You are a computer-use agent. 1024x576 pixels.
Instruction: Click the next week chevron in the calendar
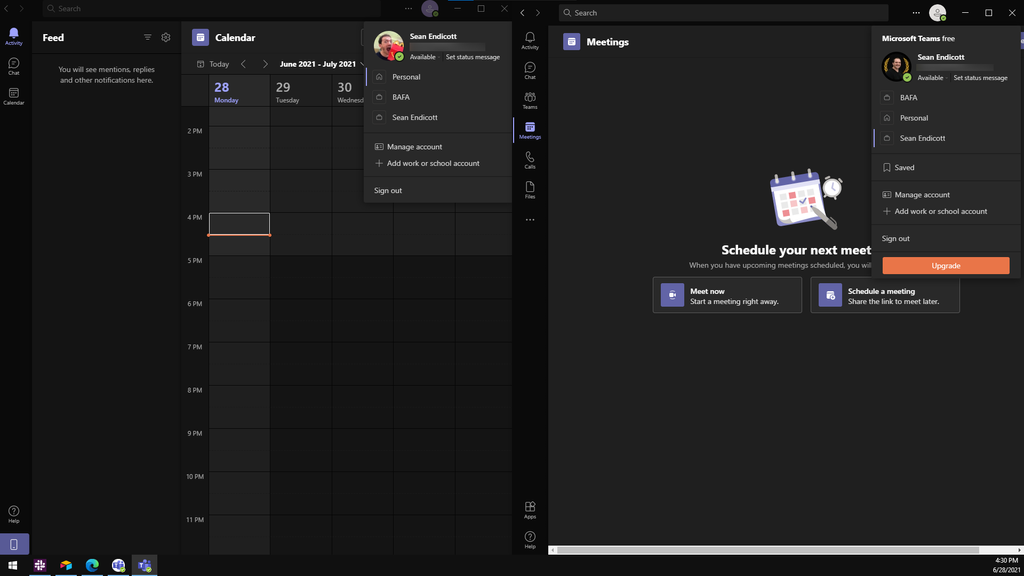(264, 62)
